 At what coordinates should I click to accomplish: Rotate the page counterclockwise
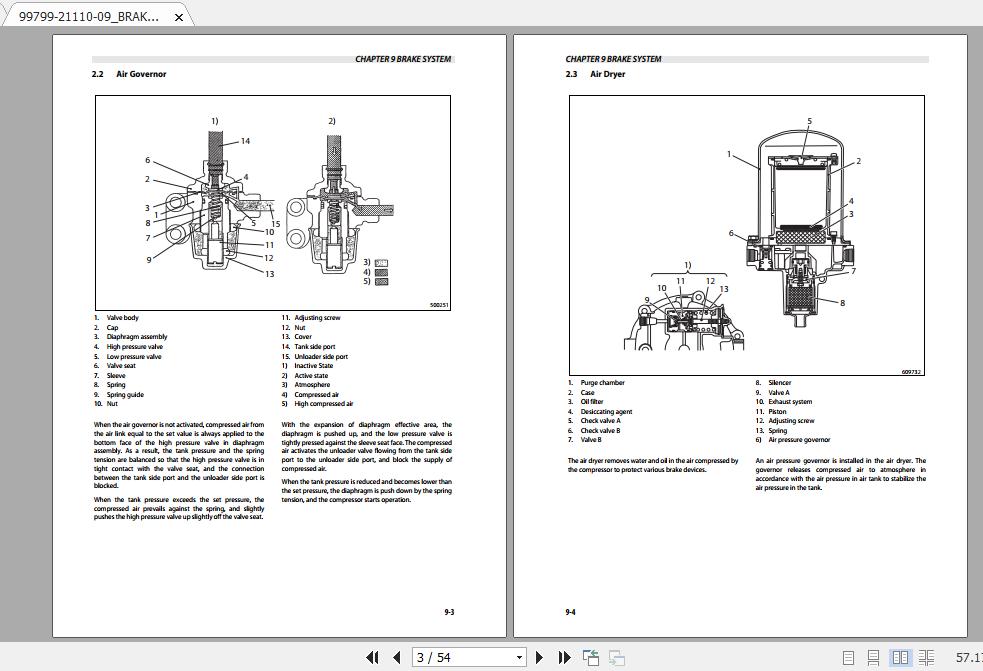590,657
